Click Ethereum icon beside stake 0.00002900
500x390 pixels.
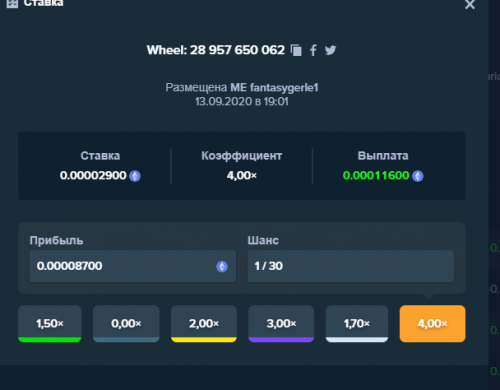135,176
